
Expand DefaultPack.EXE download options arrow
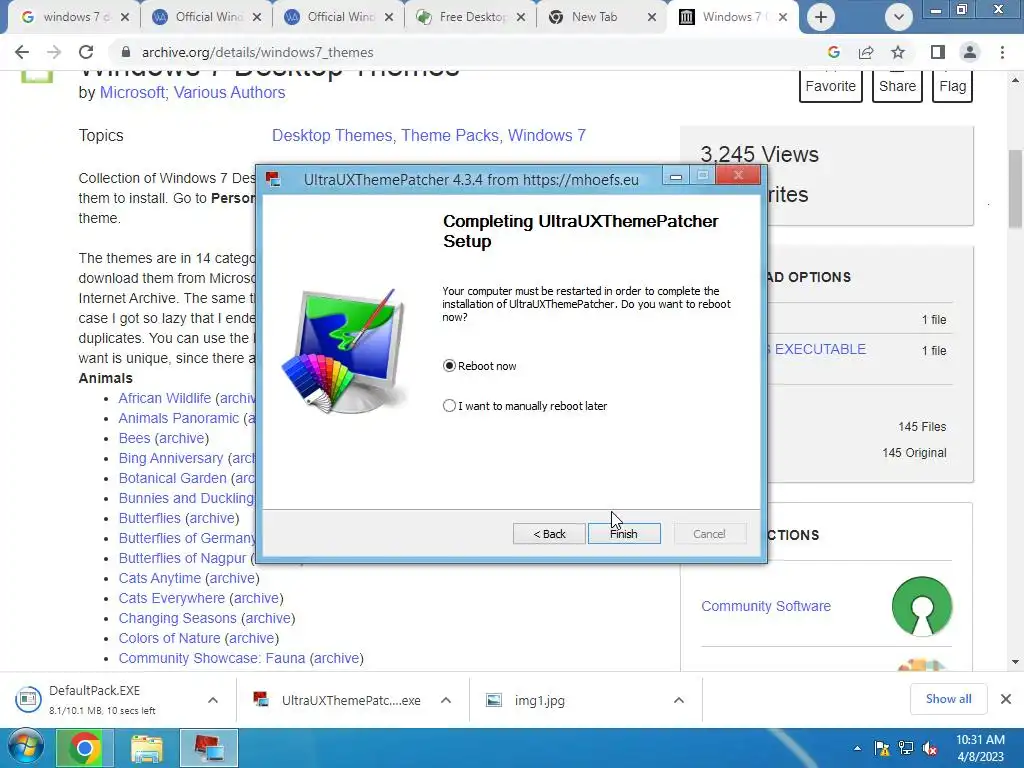click(x=213, y=700)
